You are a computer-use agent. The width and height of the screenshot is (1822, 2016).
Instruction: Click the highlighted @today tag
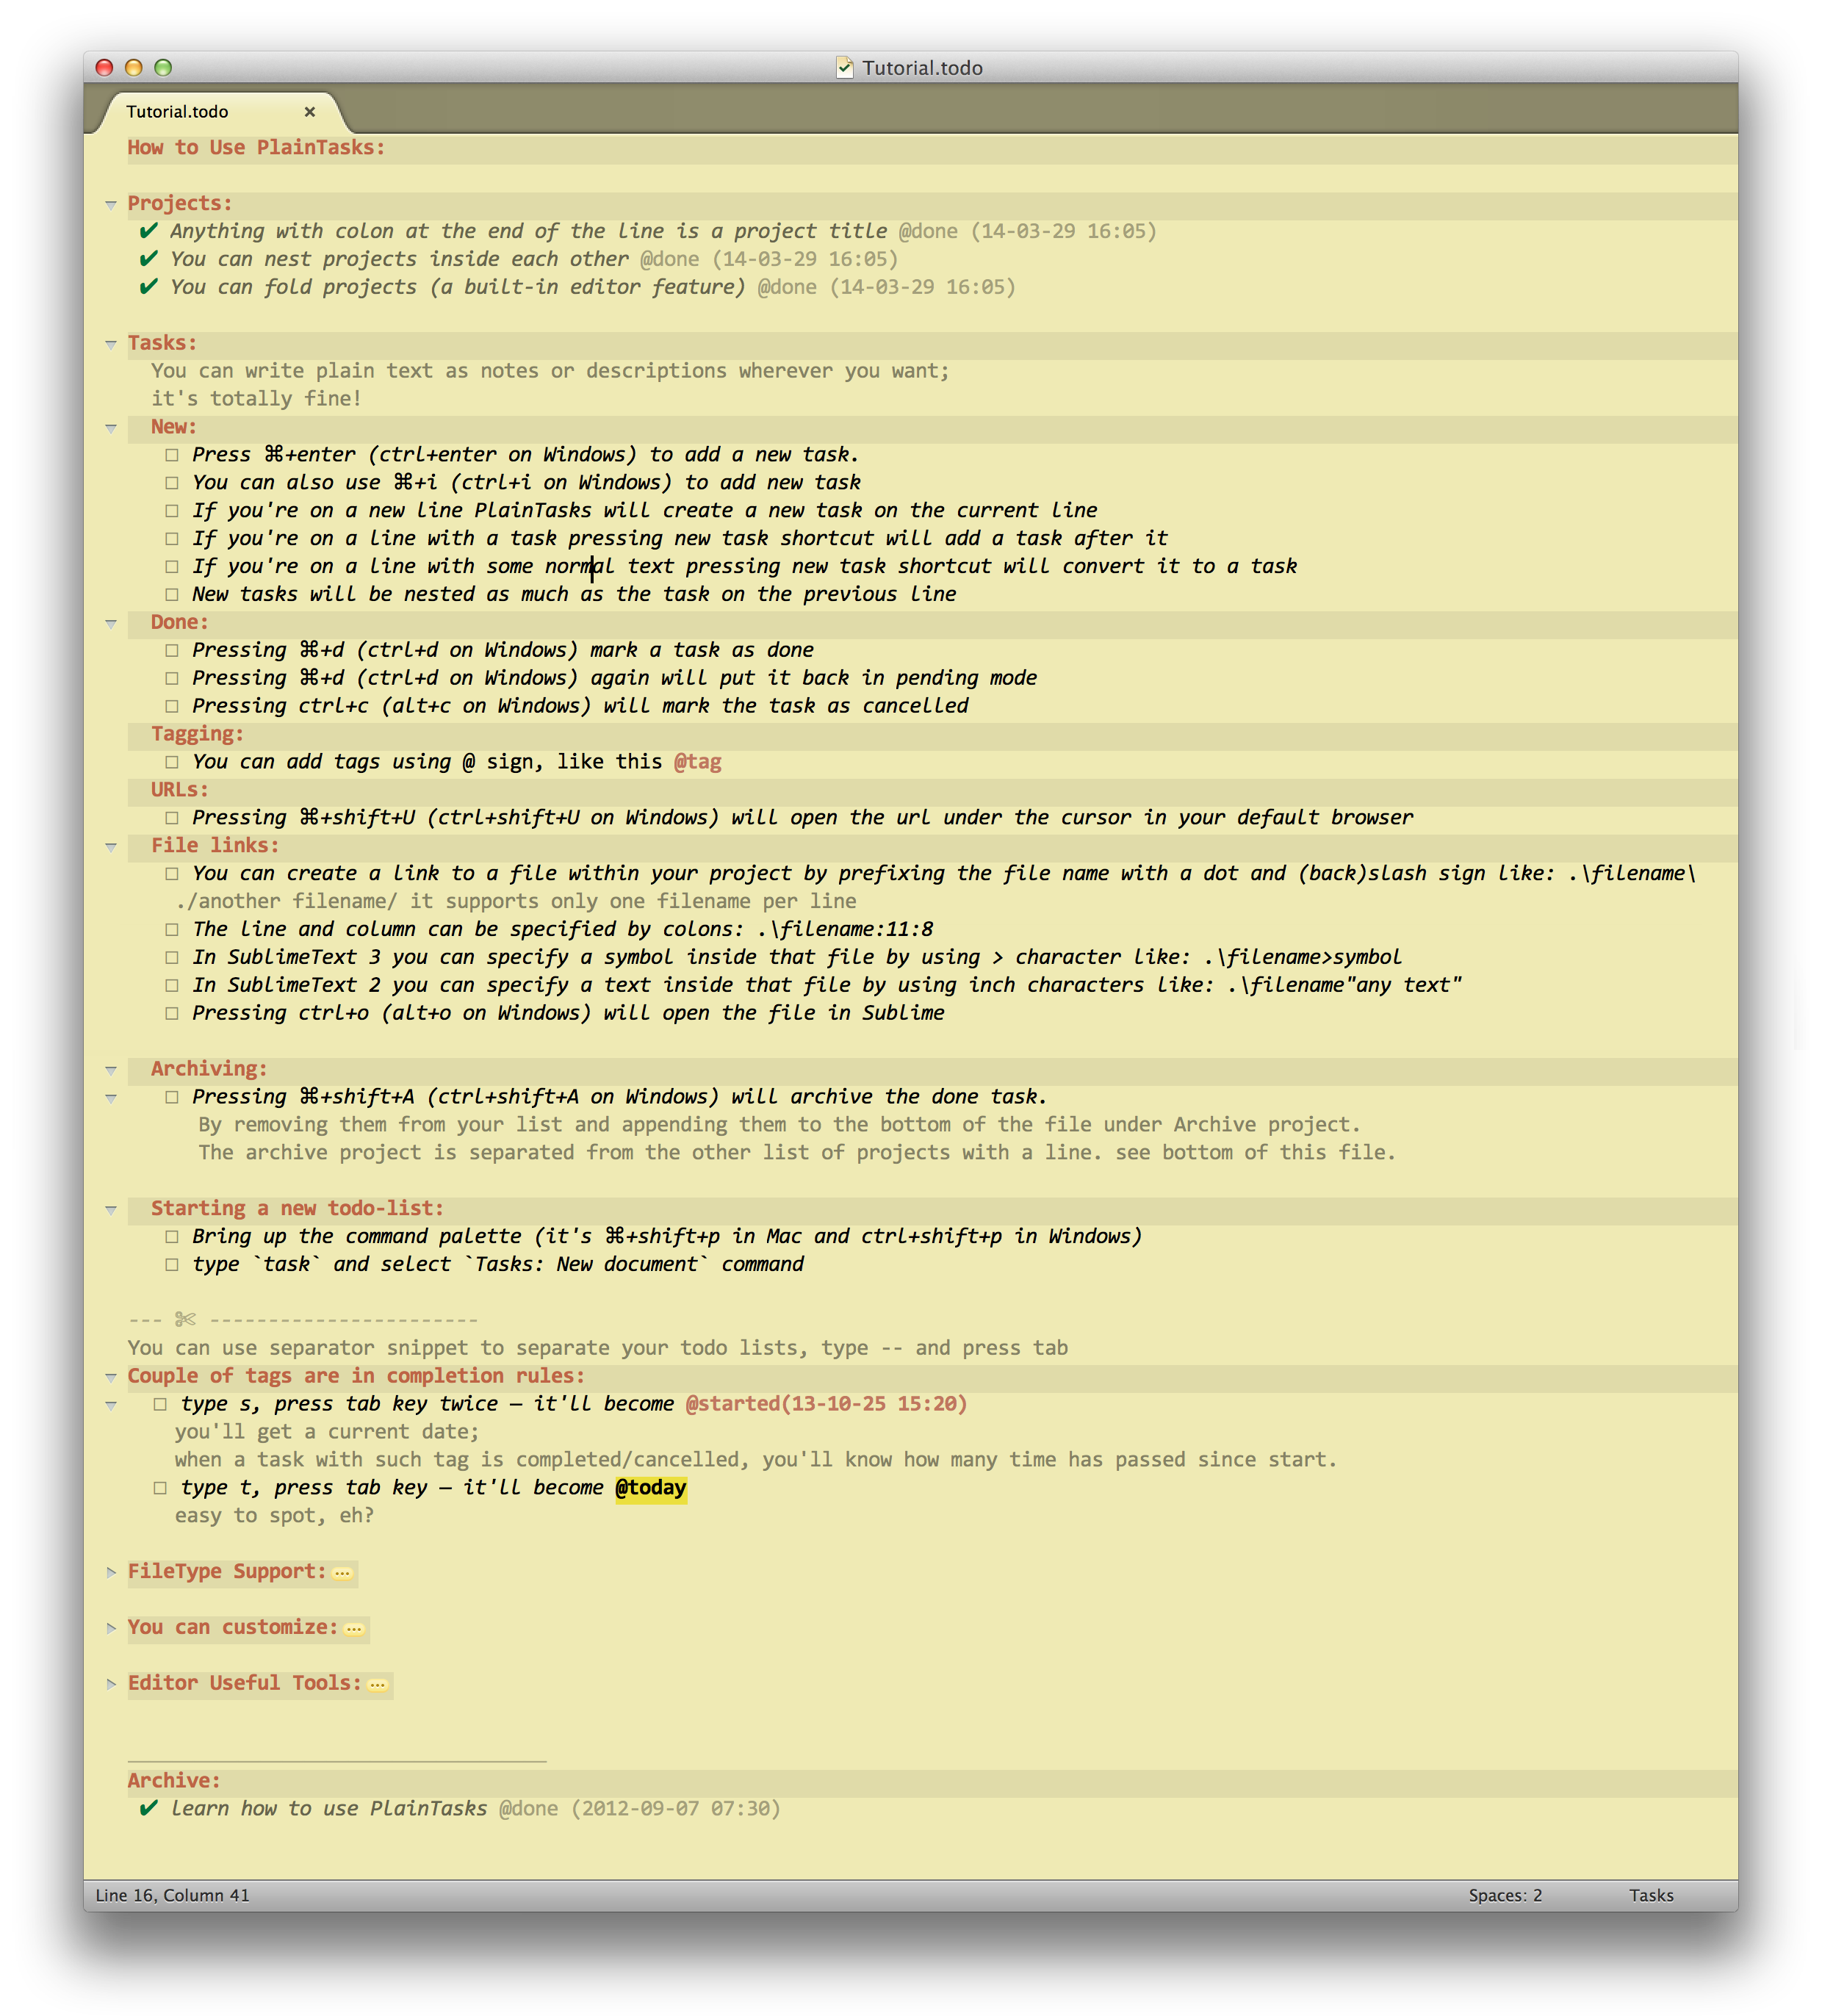(x=651, y=1488)
